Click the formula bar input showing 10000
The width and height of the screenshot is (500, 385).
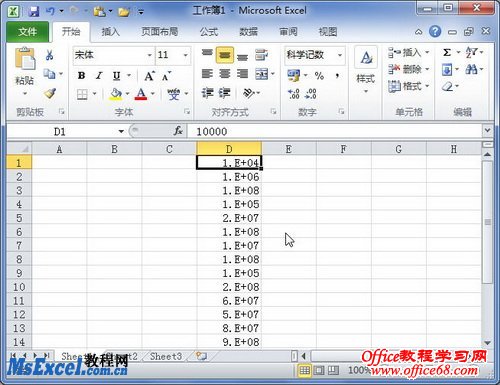tap(335, 131)
